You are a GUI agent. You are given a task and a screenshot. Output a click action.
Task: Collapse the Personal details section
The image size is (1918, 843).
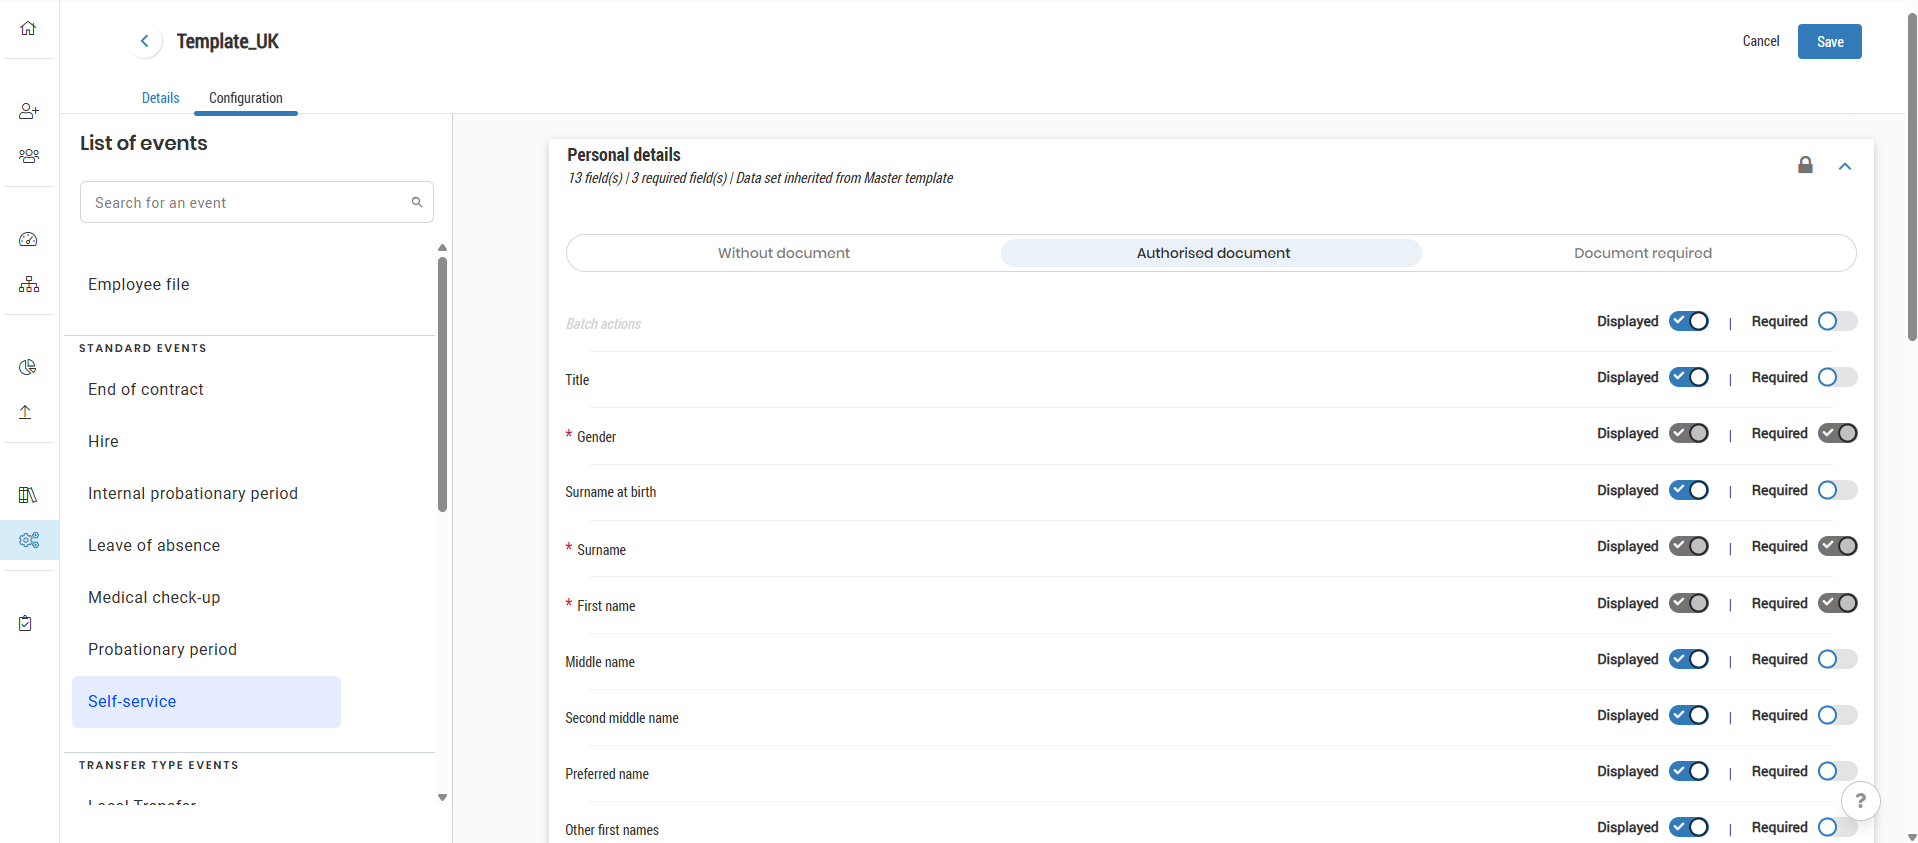tap(1845, 166)
